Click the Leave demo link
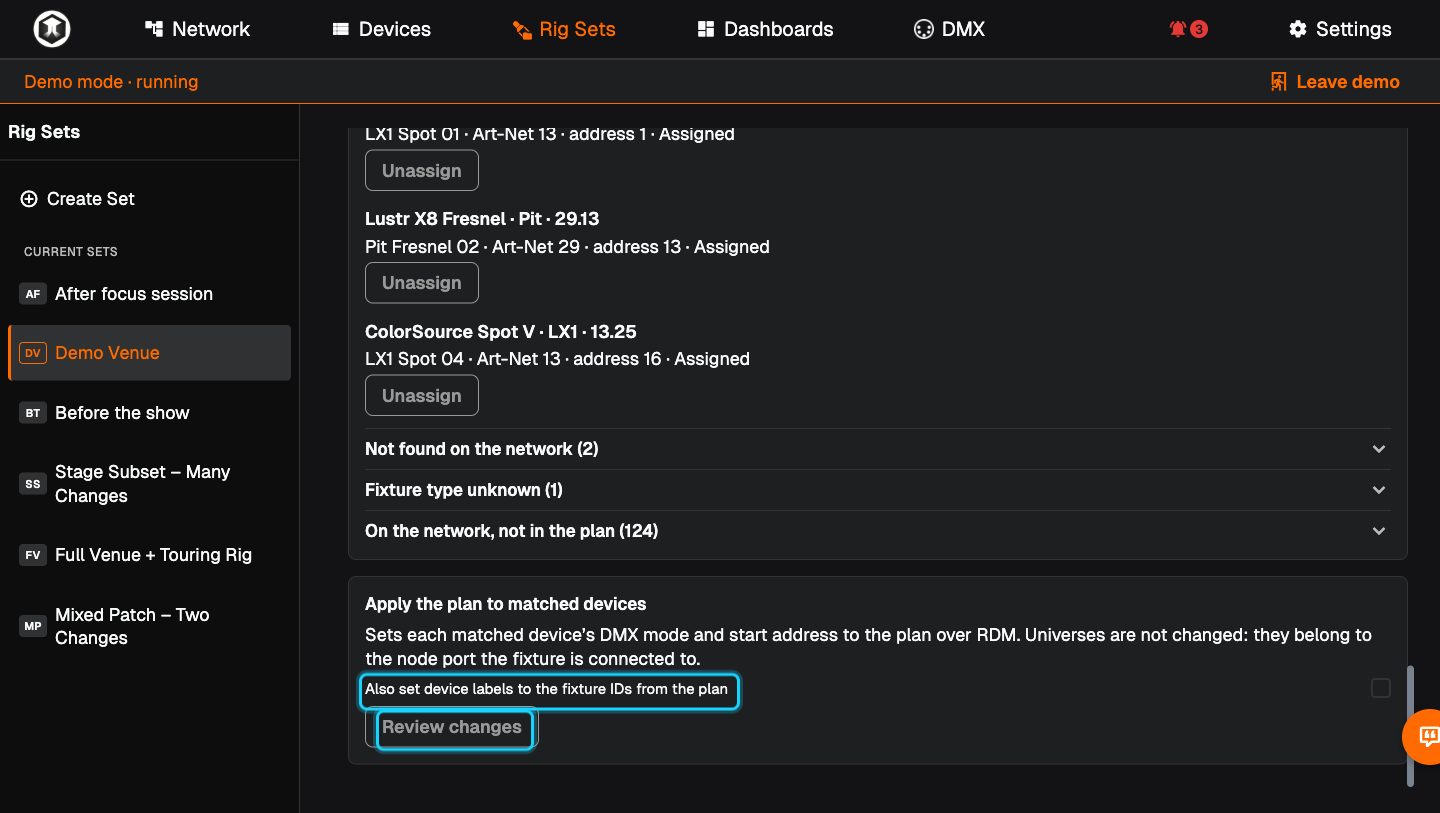 point(1335,82)
